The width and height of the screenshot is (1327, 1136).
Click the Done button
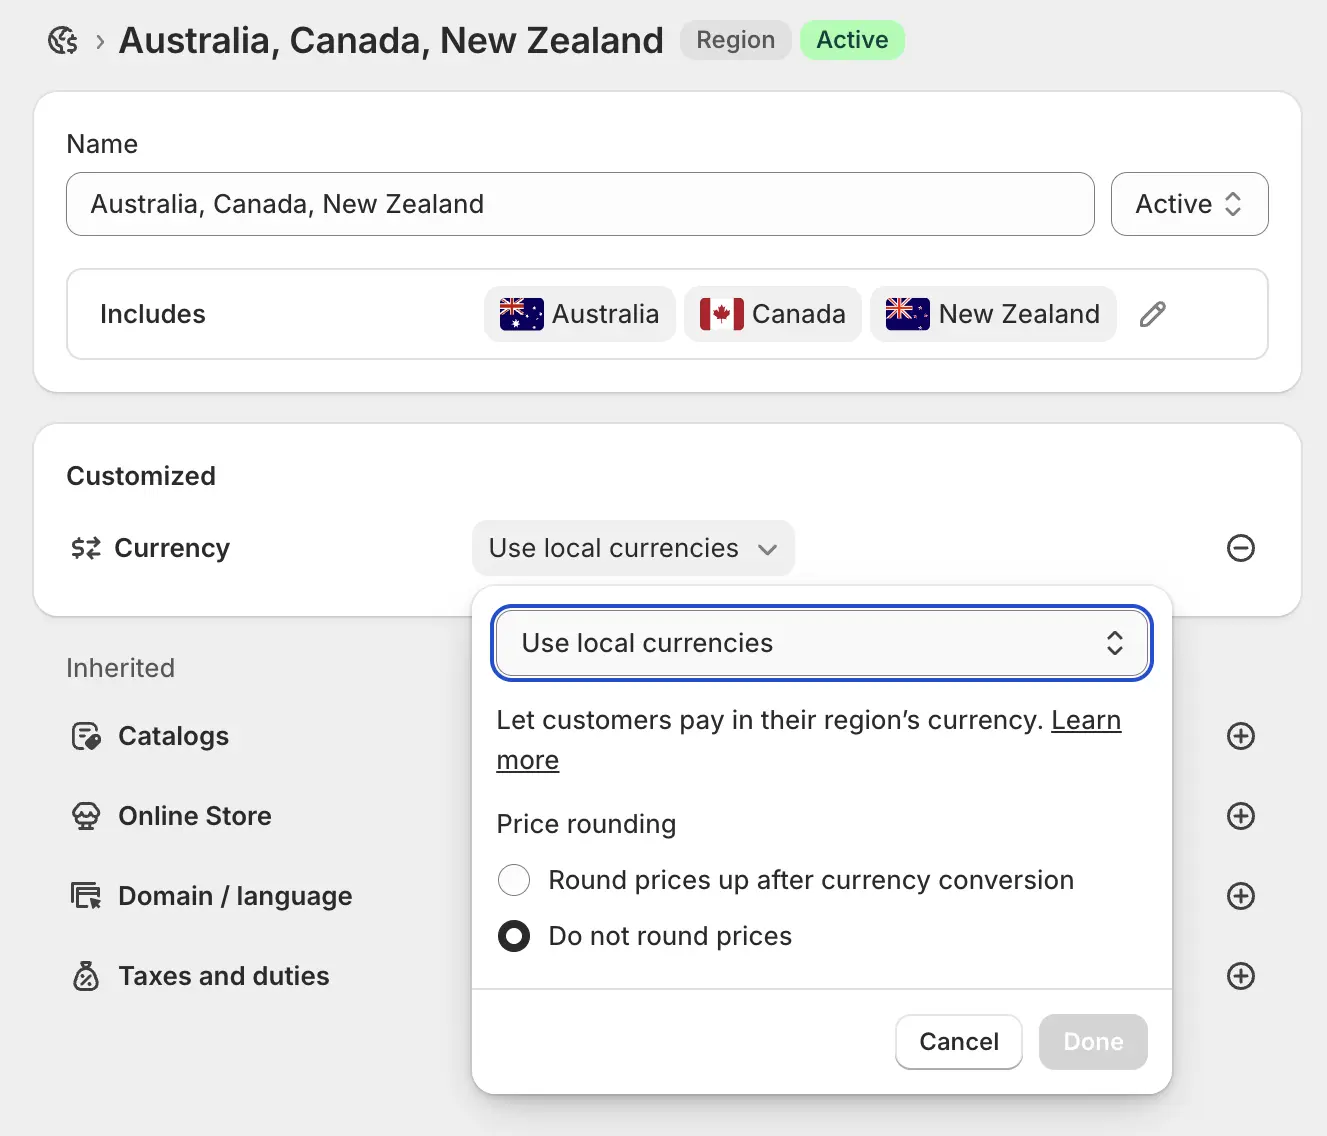coord(1092,1041)
